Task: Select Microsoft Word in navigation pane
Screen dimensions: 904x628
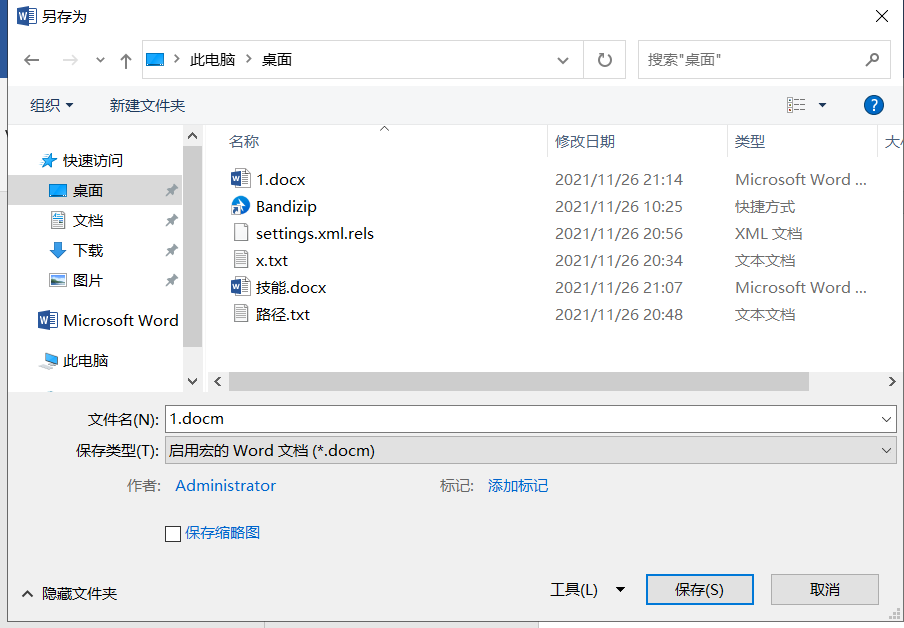Action: (120, 321)
